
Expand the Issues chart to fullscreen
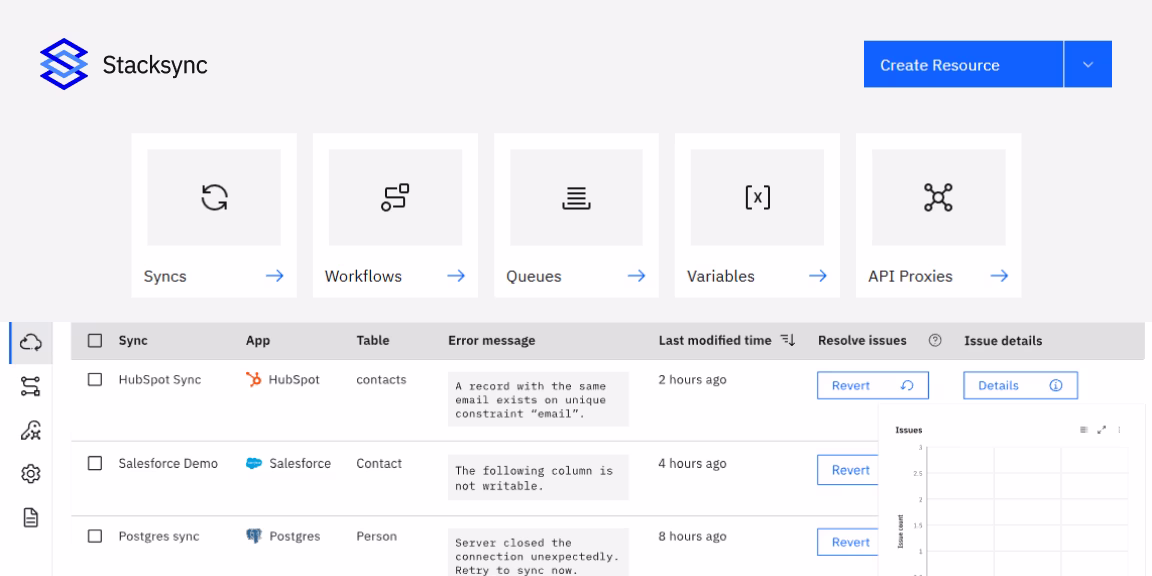1101,430
